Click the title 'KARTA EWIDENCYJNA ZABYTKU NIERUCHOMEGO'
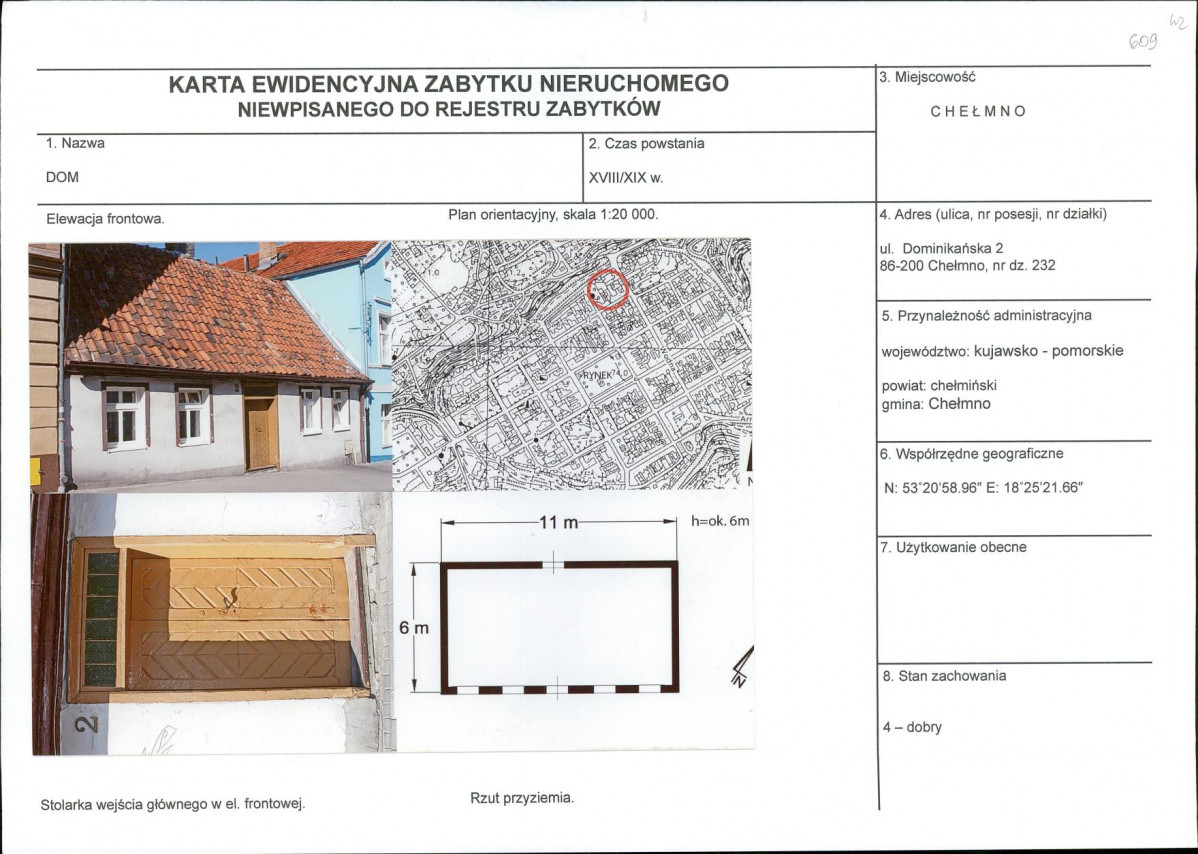This screenshot has height=854, width=1198. click(x=448, y=83)
